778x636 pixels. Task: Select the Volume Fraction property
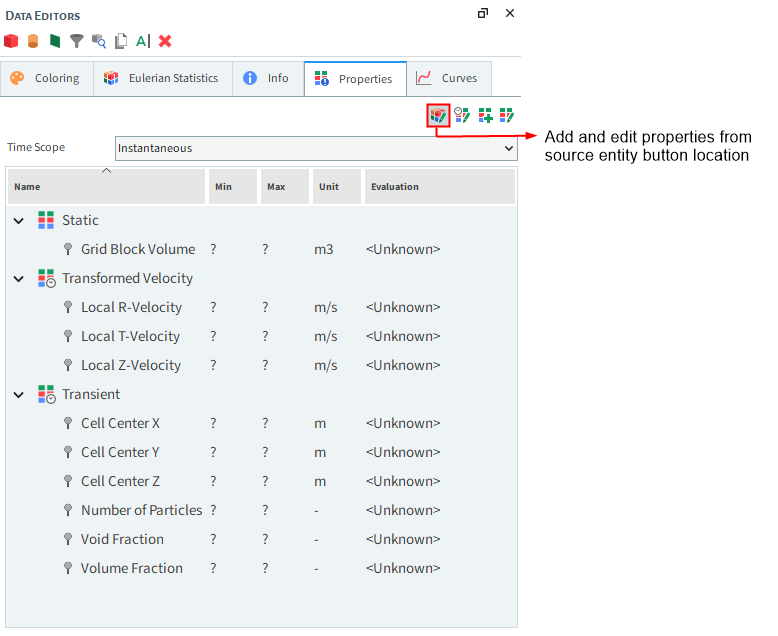[x=132, y=568]
